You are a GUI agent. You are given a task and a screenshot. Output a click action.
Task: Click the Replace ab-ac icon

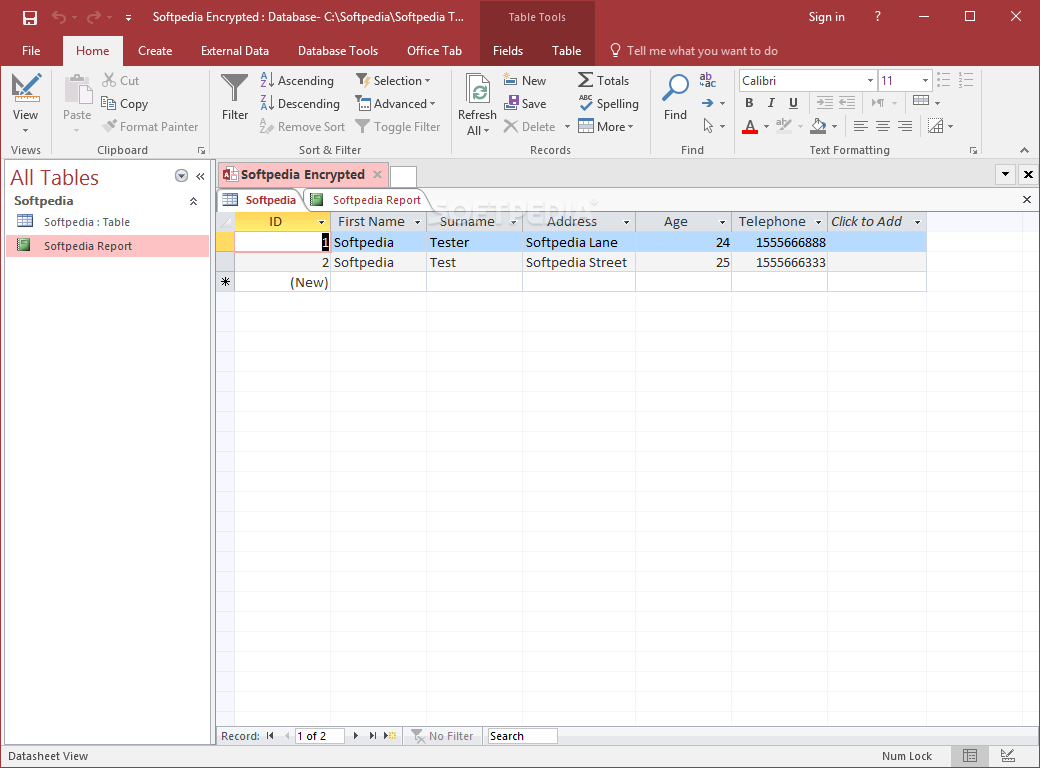(708, 80)
